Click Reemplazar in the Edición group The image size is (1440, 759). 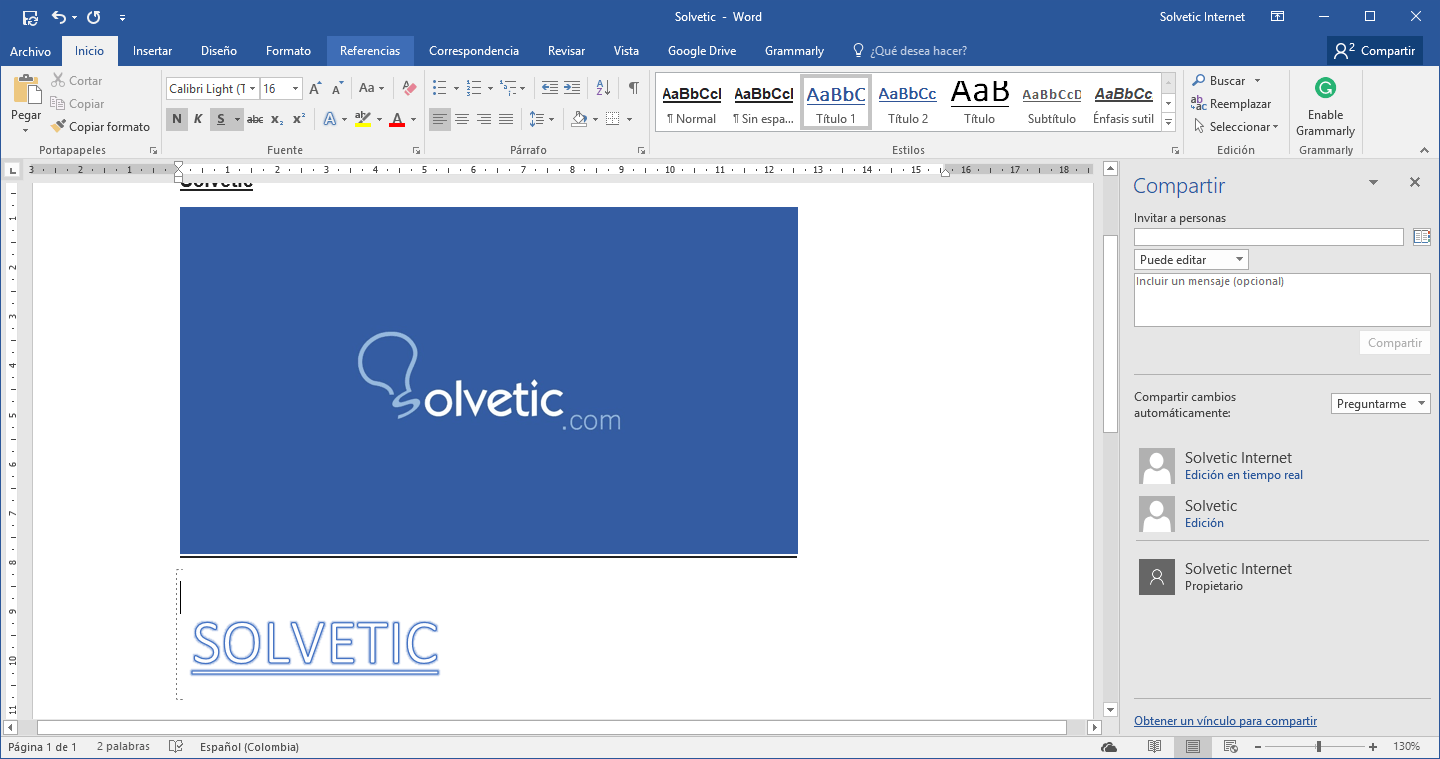[1231, 104]
